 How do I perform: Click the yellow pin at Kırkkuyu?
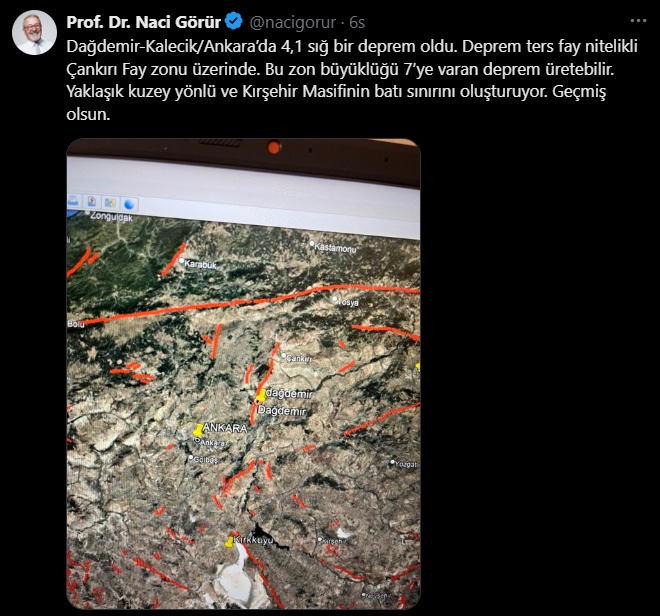point(229,542)
